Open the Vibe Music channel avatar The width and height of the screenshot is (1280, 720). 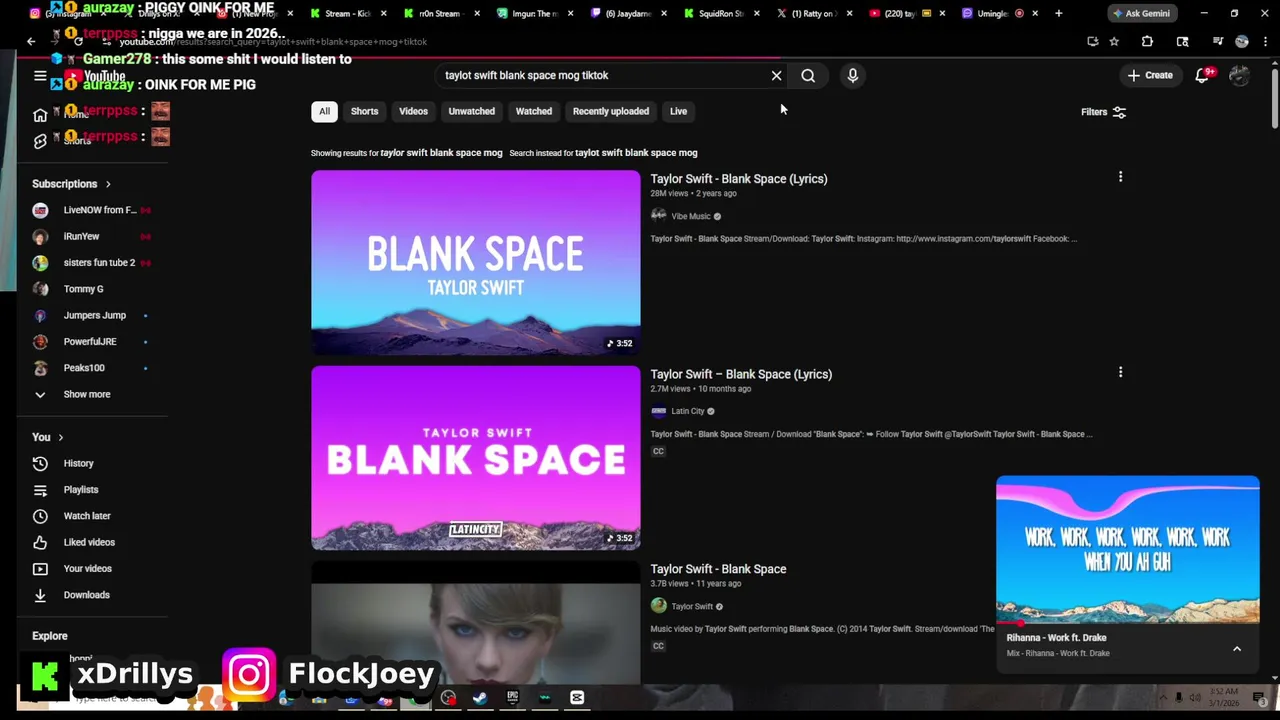658,216
